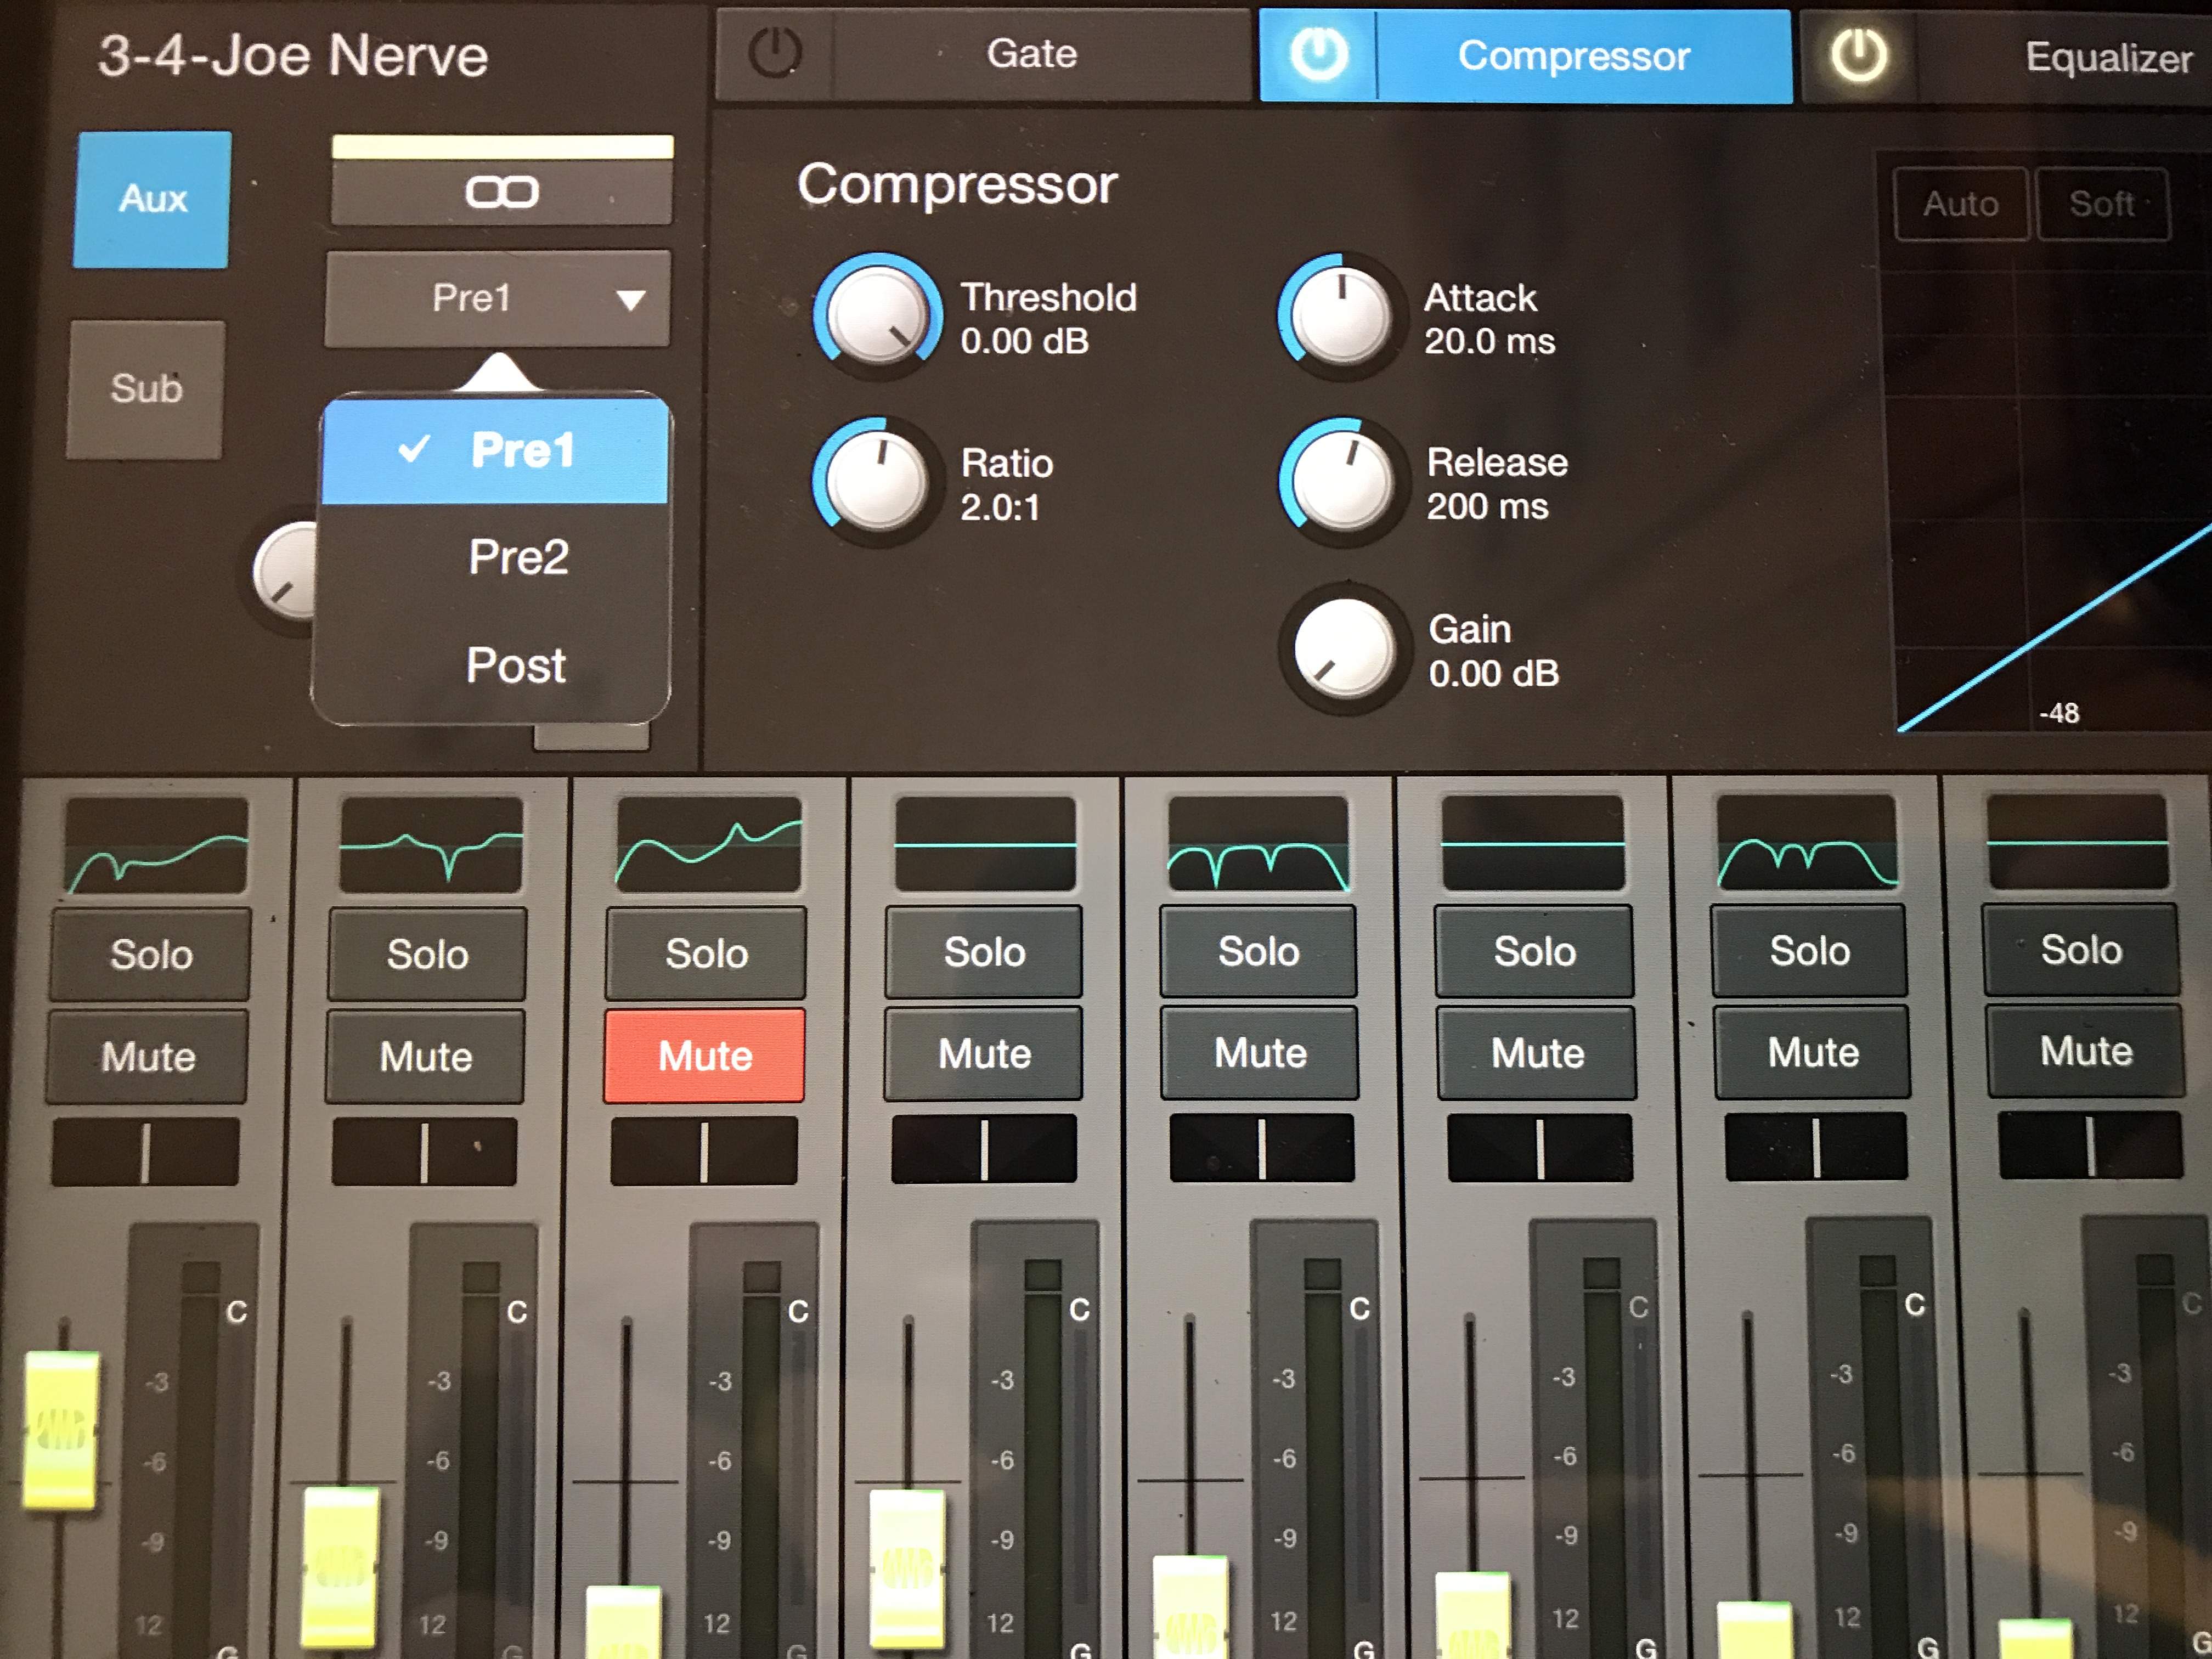The image size is (2212, 1659).
Task: Mute the first channel strip
Action: [x=148, y=1057]
